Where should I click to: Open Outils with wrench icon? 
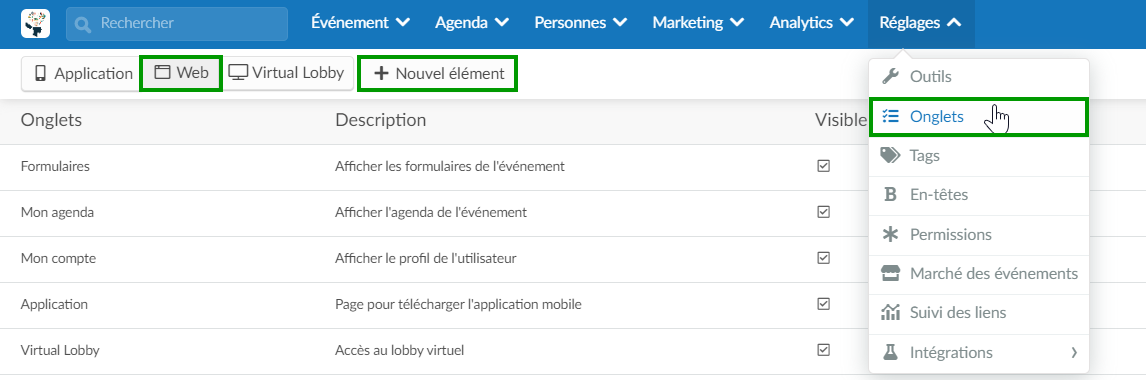click(x=890, y=76)
